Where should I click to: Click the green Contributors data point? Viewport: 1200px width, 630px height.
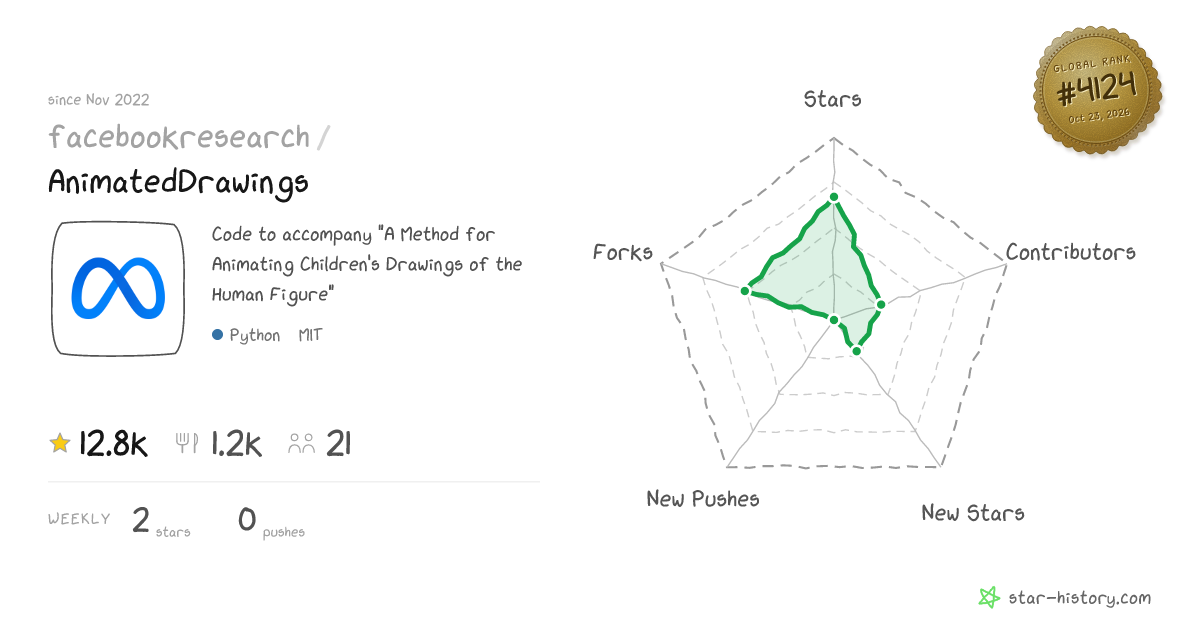pos(881,304)
